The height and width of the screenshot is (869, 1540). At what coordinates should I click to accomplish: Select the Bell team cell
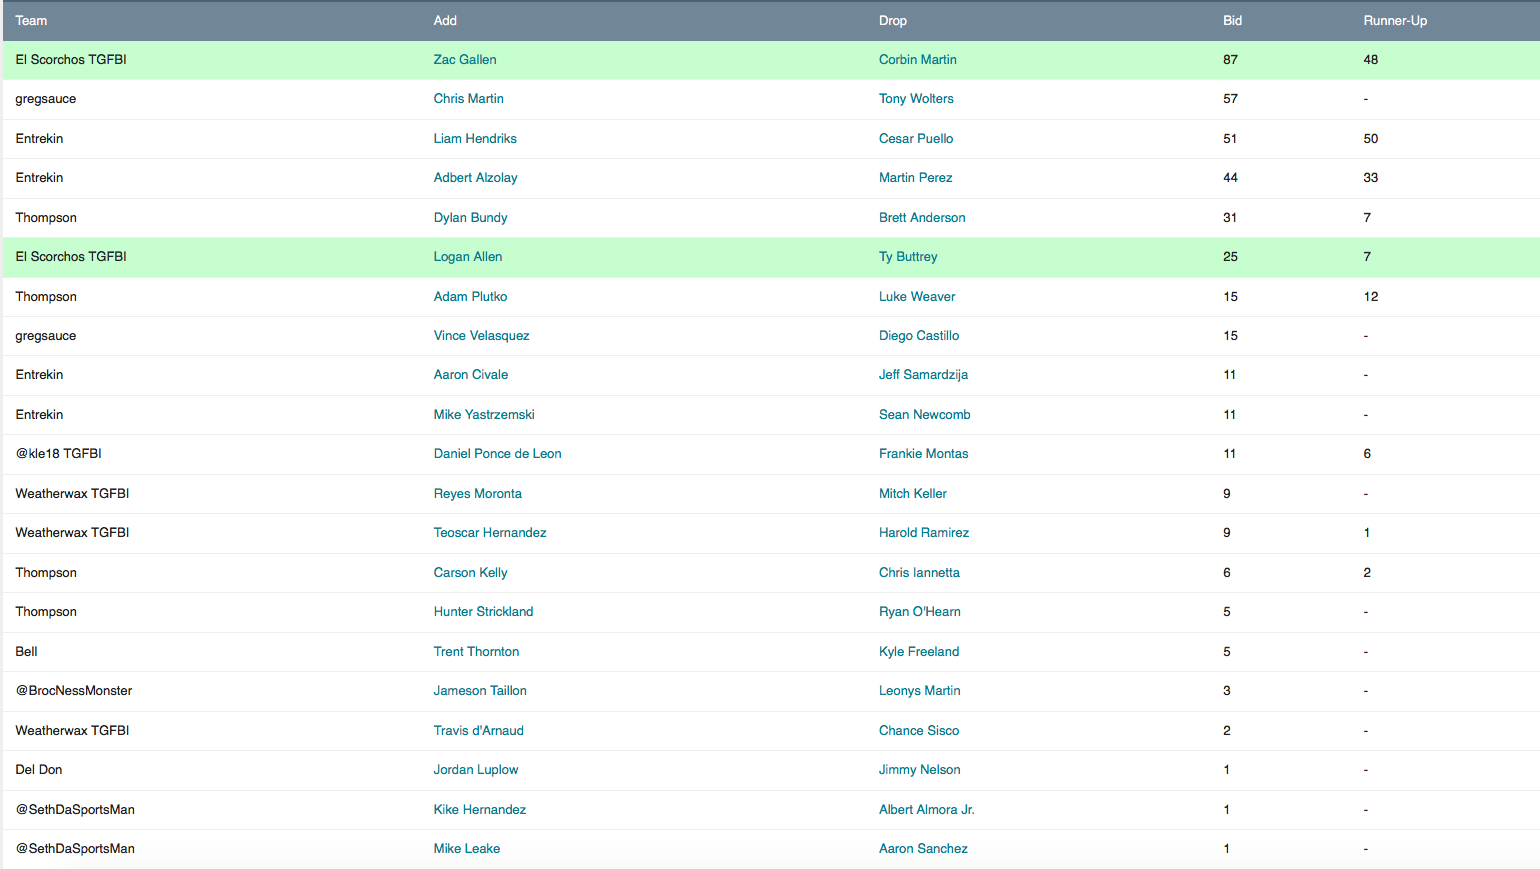pyautogui.click(x=26, y=652)
